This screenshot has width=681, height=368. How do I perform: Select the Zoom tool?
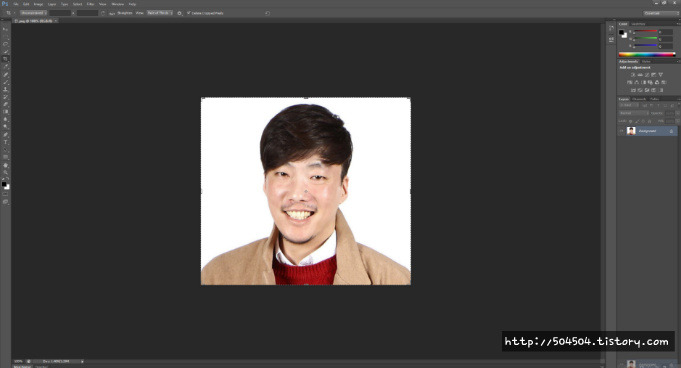pos(5,172)
